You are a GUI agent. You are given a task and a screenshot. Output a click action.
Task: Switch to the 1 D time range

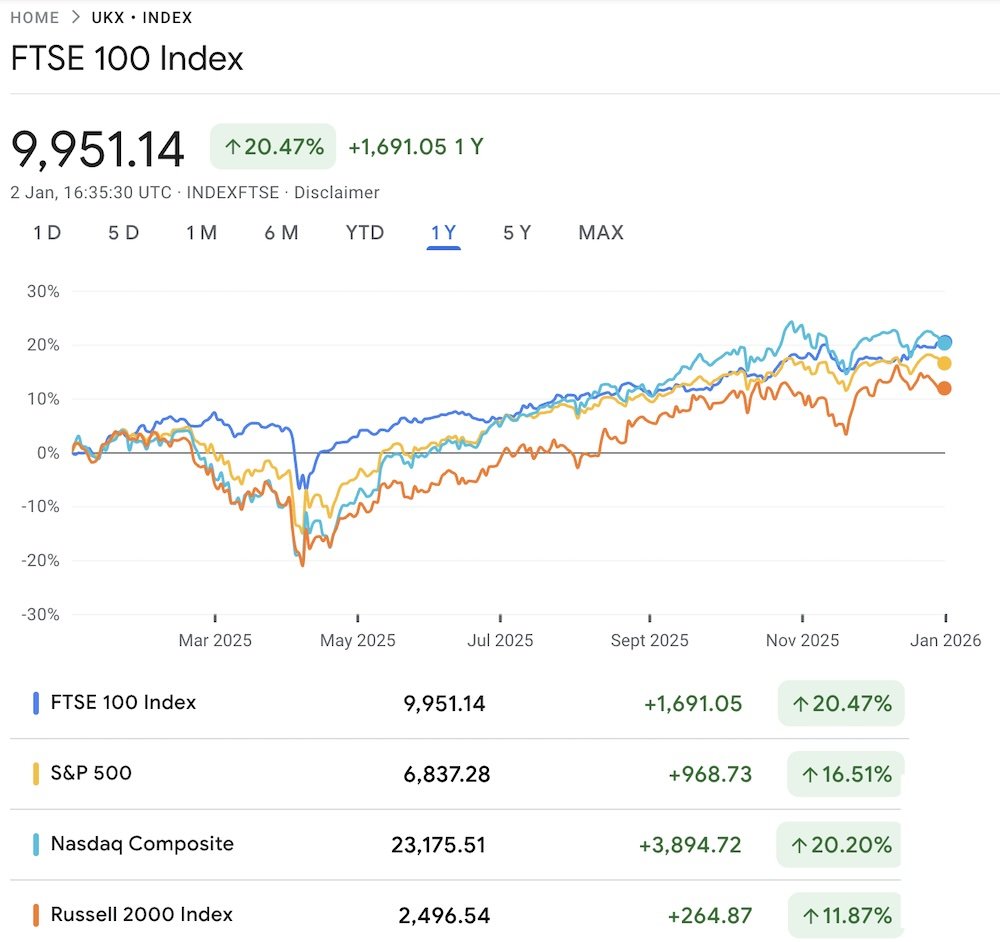click(47, 233)
